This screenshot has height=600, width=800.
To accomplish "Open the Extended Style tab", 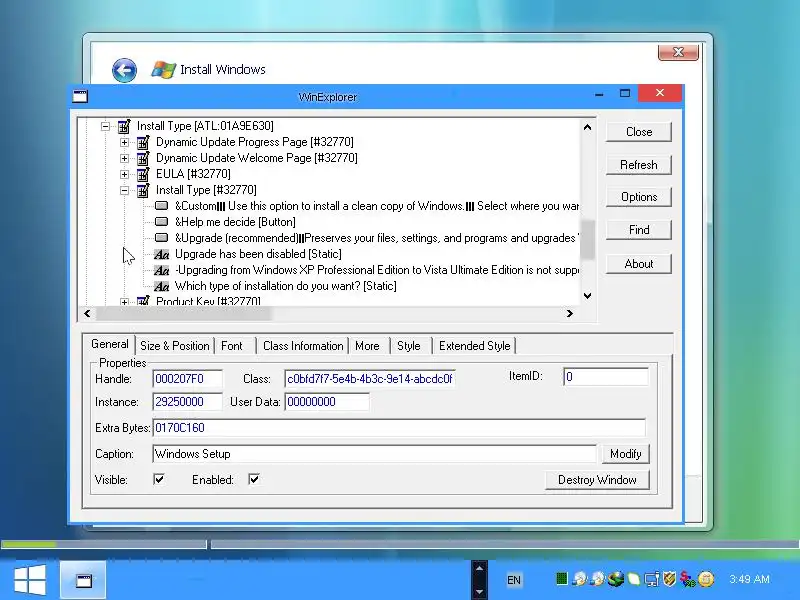I will [474, 346].
